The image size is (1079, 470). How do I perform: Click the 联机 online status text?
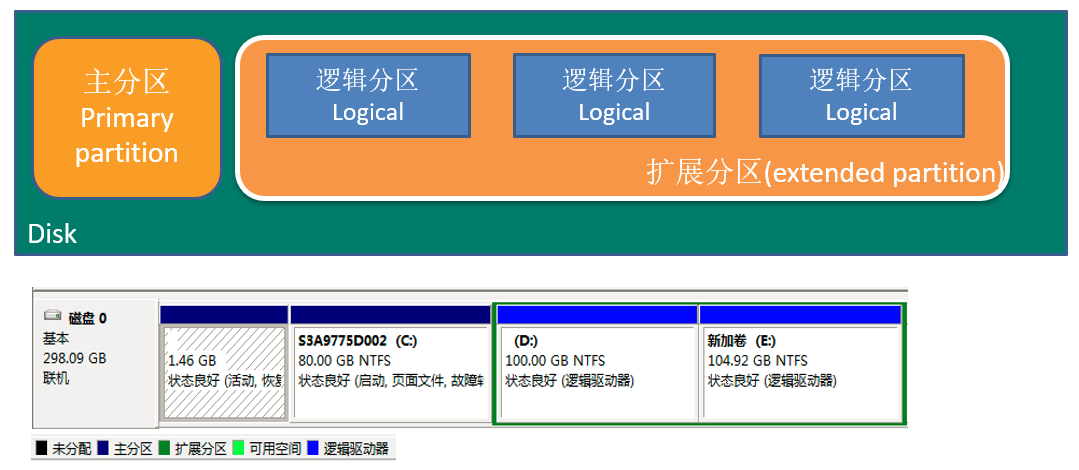(x=56, y=378)
